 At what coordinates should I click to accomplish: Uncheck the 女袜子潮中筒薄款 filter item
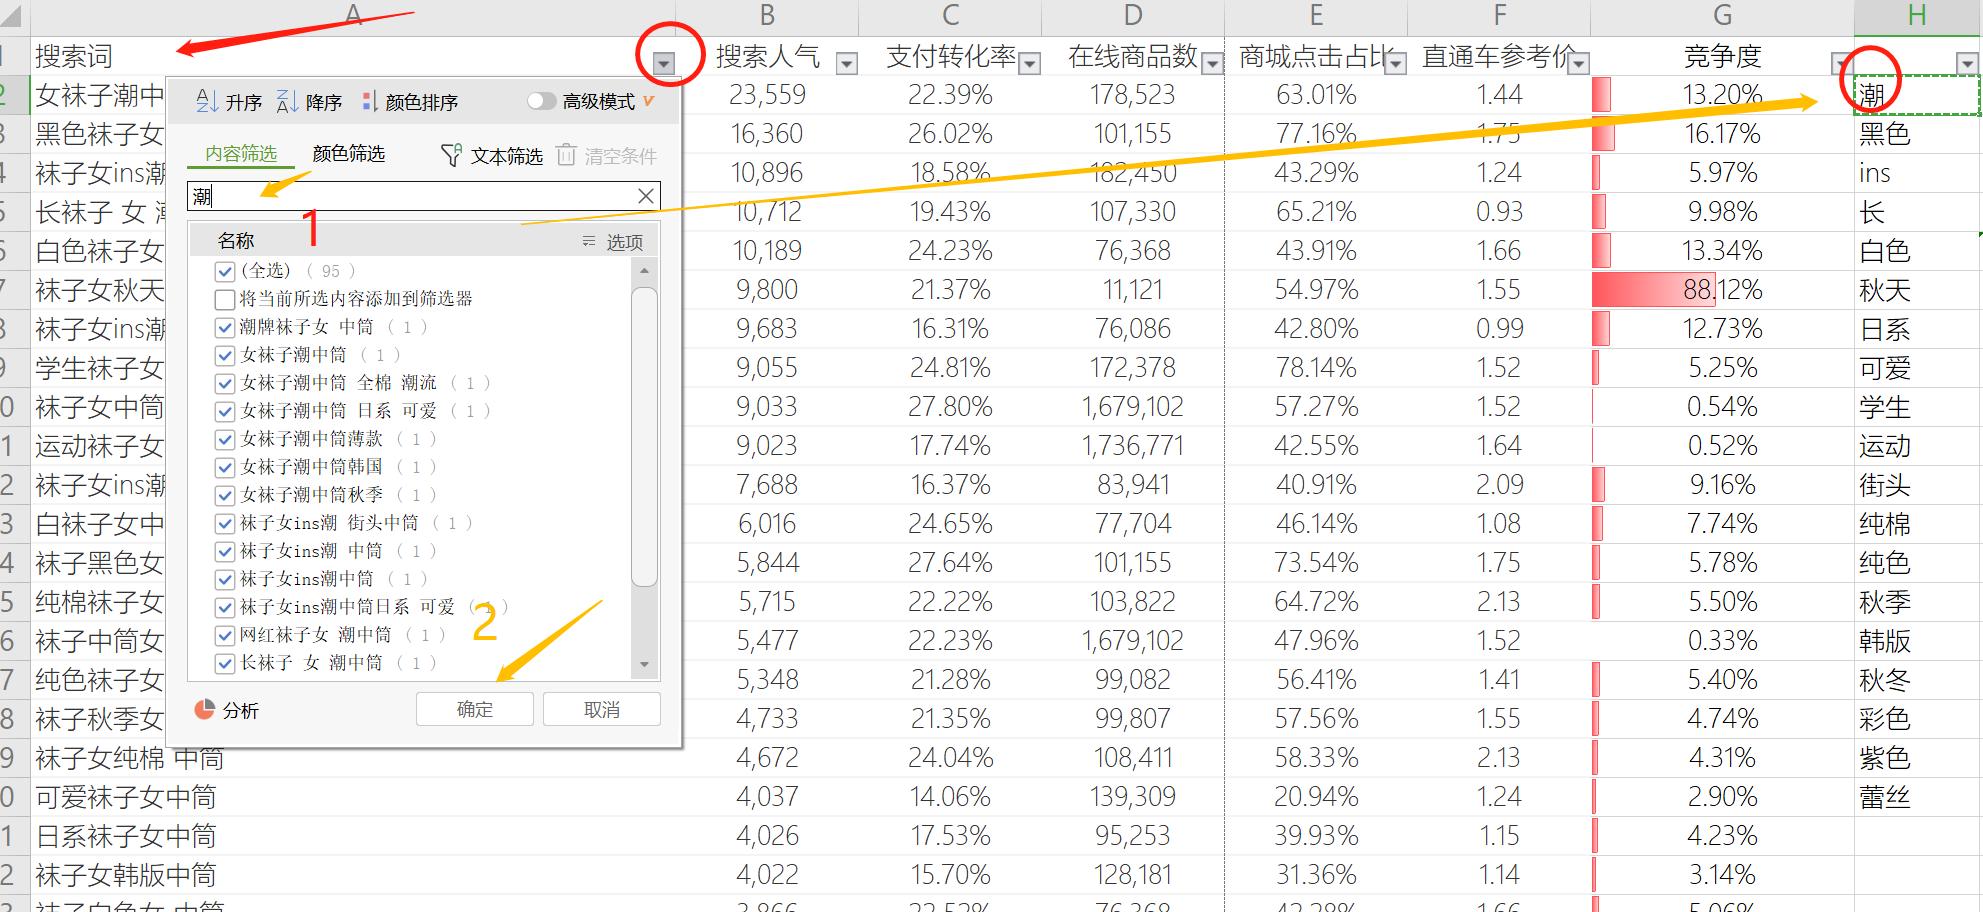[224, 438]
